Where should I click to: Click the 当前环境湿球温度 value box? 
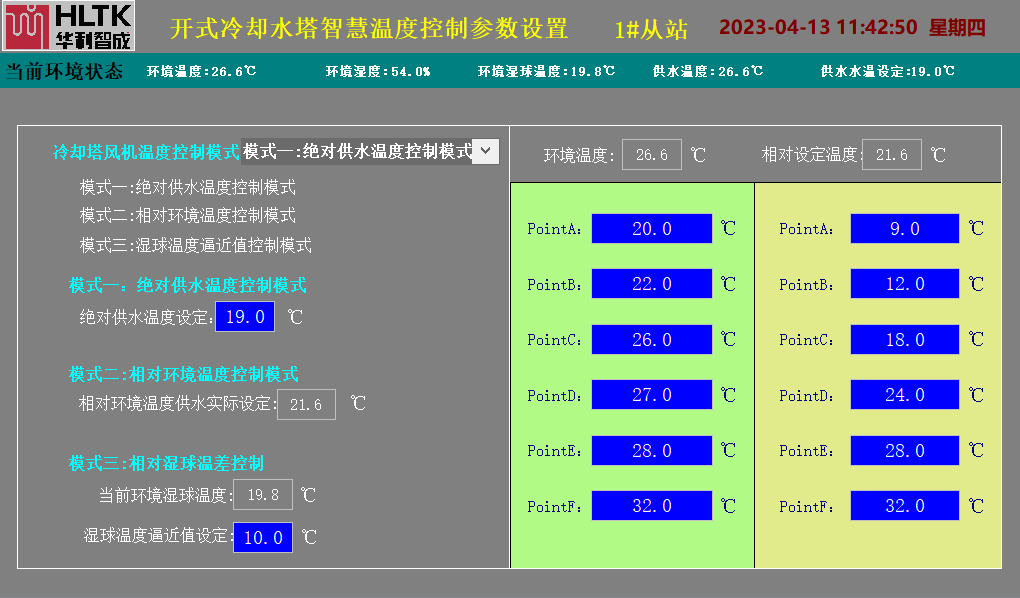263,494
